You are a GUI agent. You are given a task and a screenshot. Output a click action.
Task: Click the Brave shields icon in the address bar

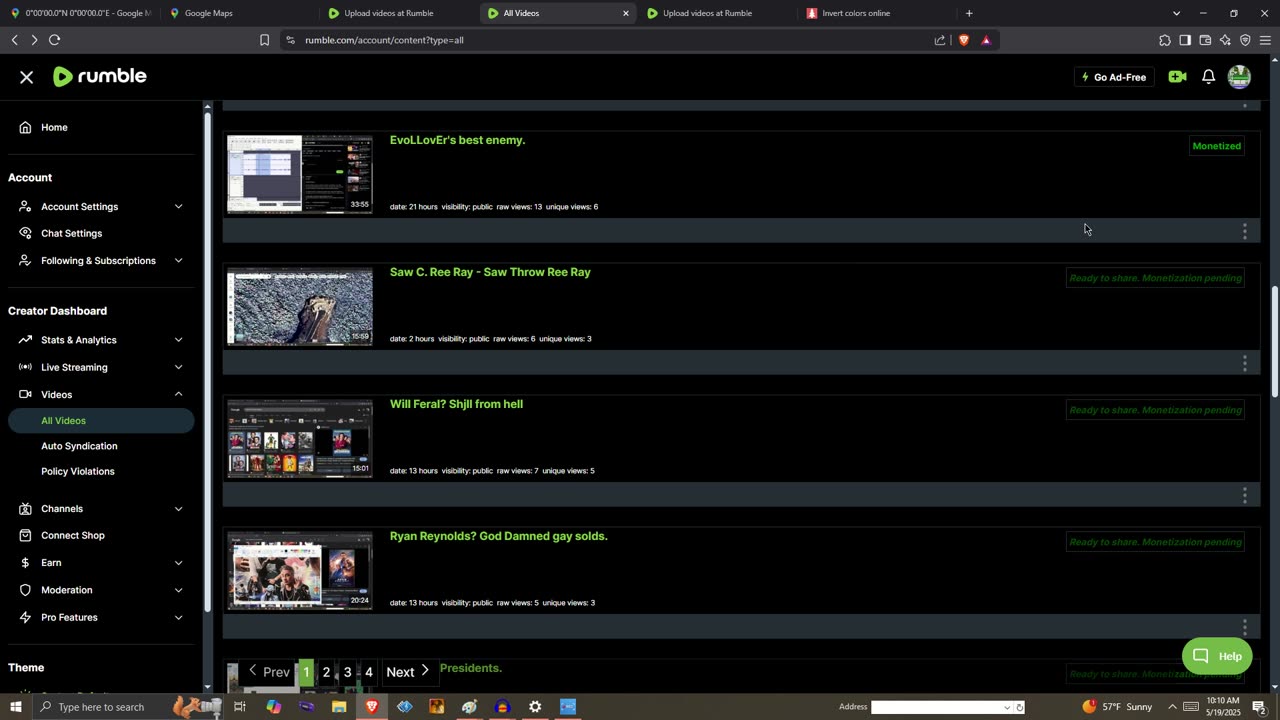pyautogui.click(x=964, y=40)
